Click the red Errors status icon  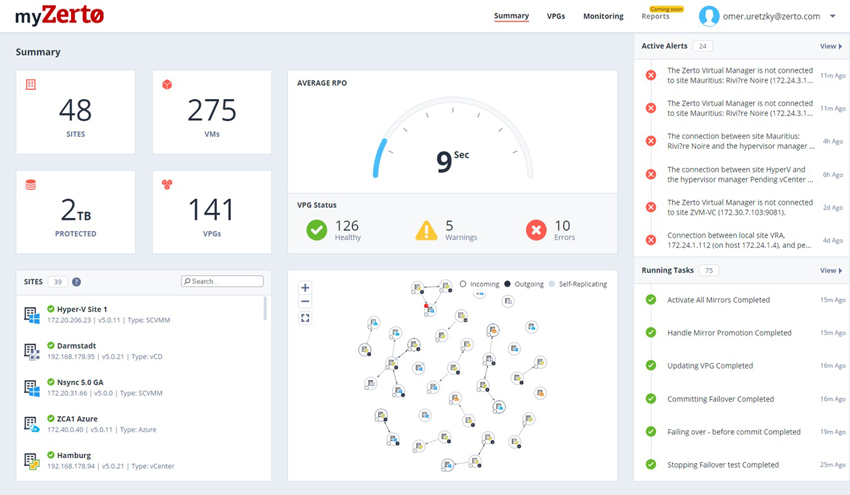tap(536, 230)
